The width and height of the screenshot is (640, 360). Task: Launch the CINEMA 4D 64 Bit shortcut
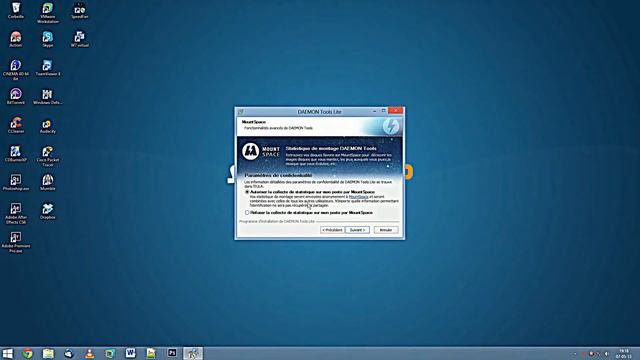pyautogui.click(x=16, y=70)
